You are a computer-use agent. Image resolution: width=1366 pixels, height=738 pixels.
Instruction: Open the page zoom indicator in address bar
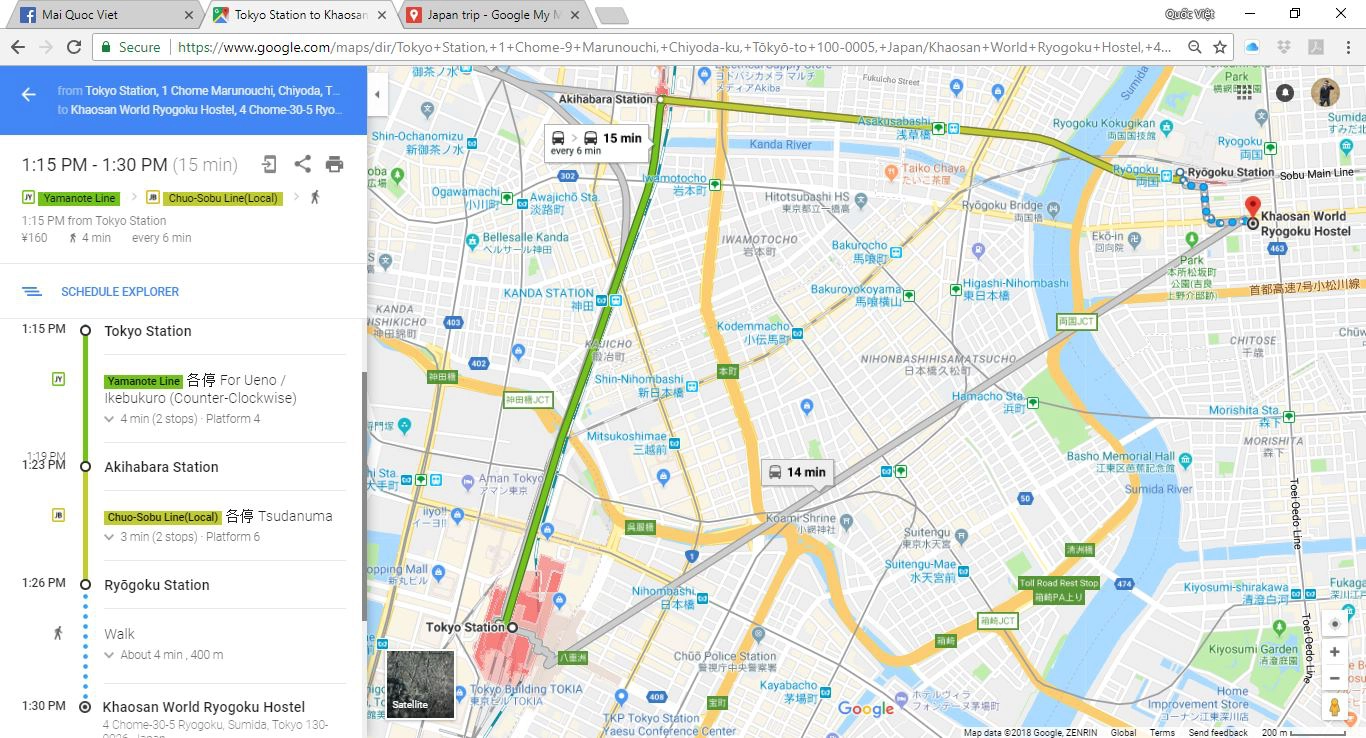click(1194, 47)
